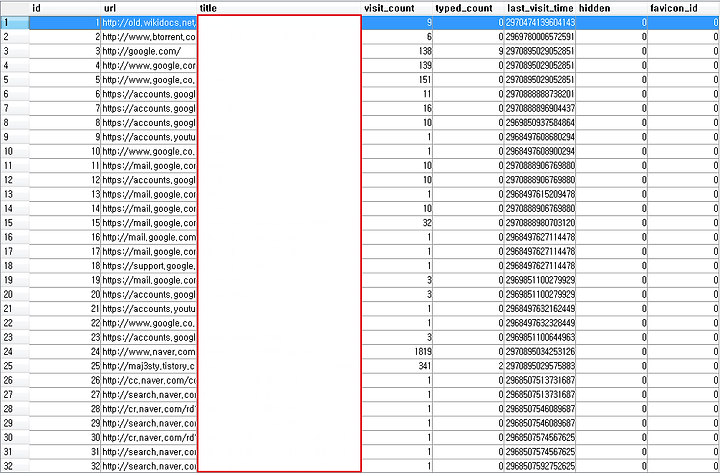Click the typed_count cell showing 9
720x473 pixels.
468,51
